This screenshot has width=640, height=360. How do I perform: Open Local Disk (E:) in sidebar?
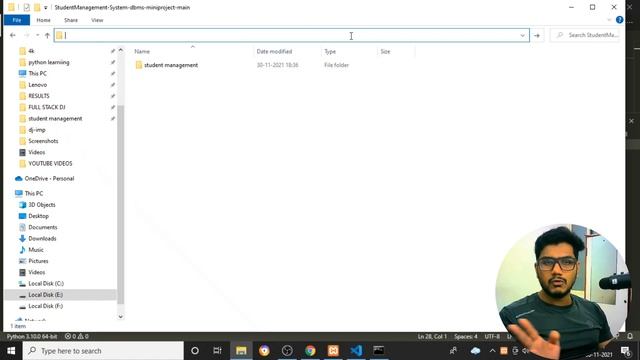45,295
